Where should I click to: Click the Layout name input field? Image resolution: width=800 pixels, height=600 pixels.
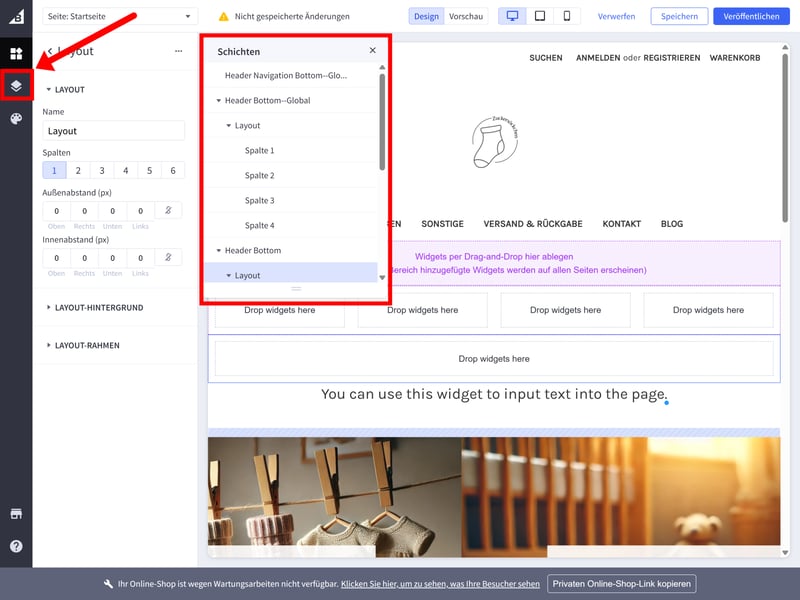pos(113,131)
